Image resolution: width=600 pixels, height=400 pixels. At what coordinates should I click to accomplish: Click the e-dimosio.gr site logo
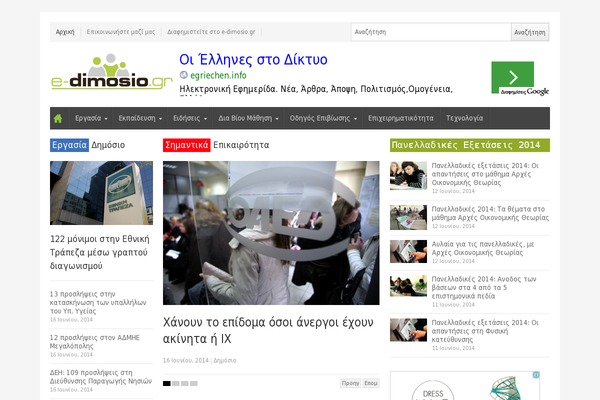pyautogui.click(x=112, y=72)
